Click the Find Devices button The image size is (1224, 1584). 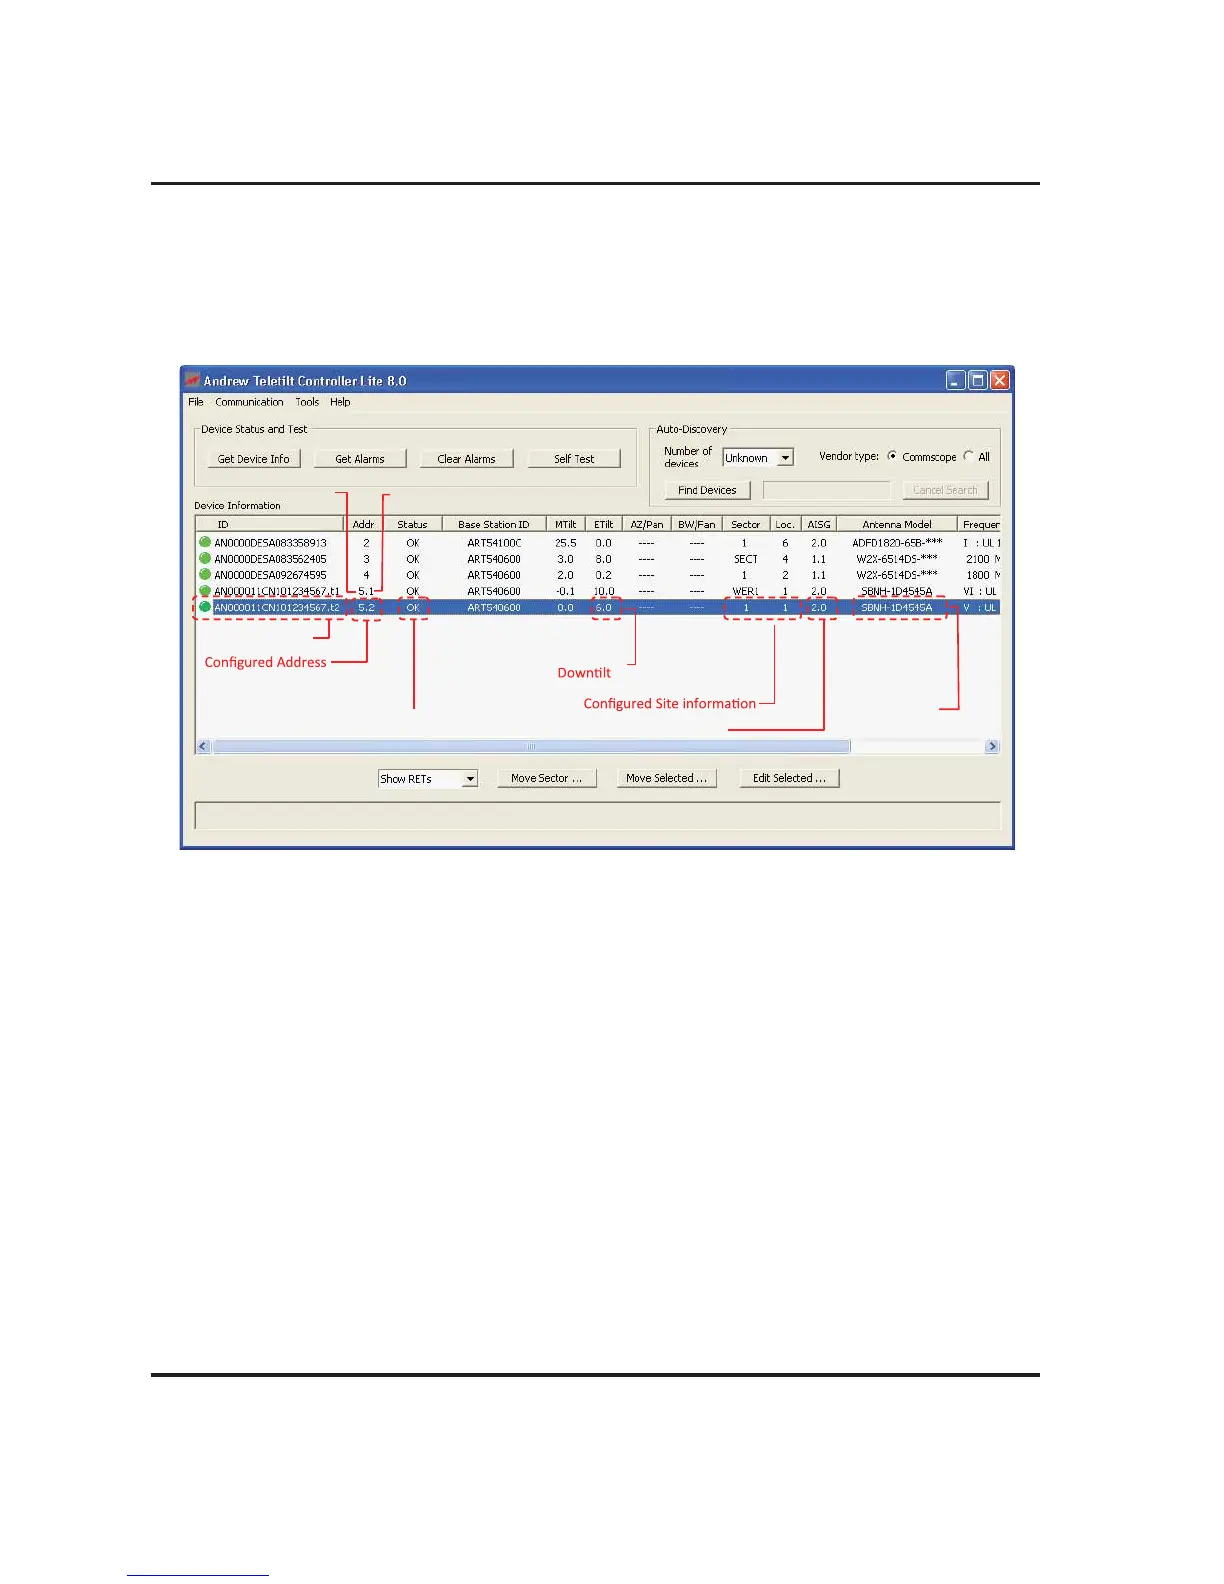tap(707, 490)
